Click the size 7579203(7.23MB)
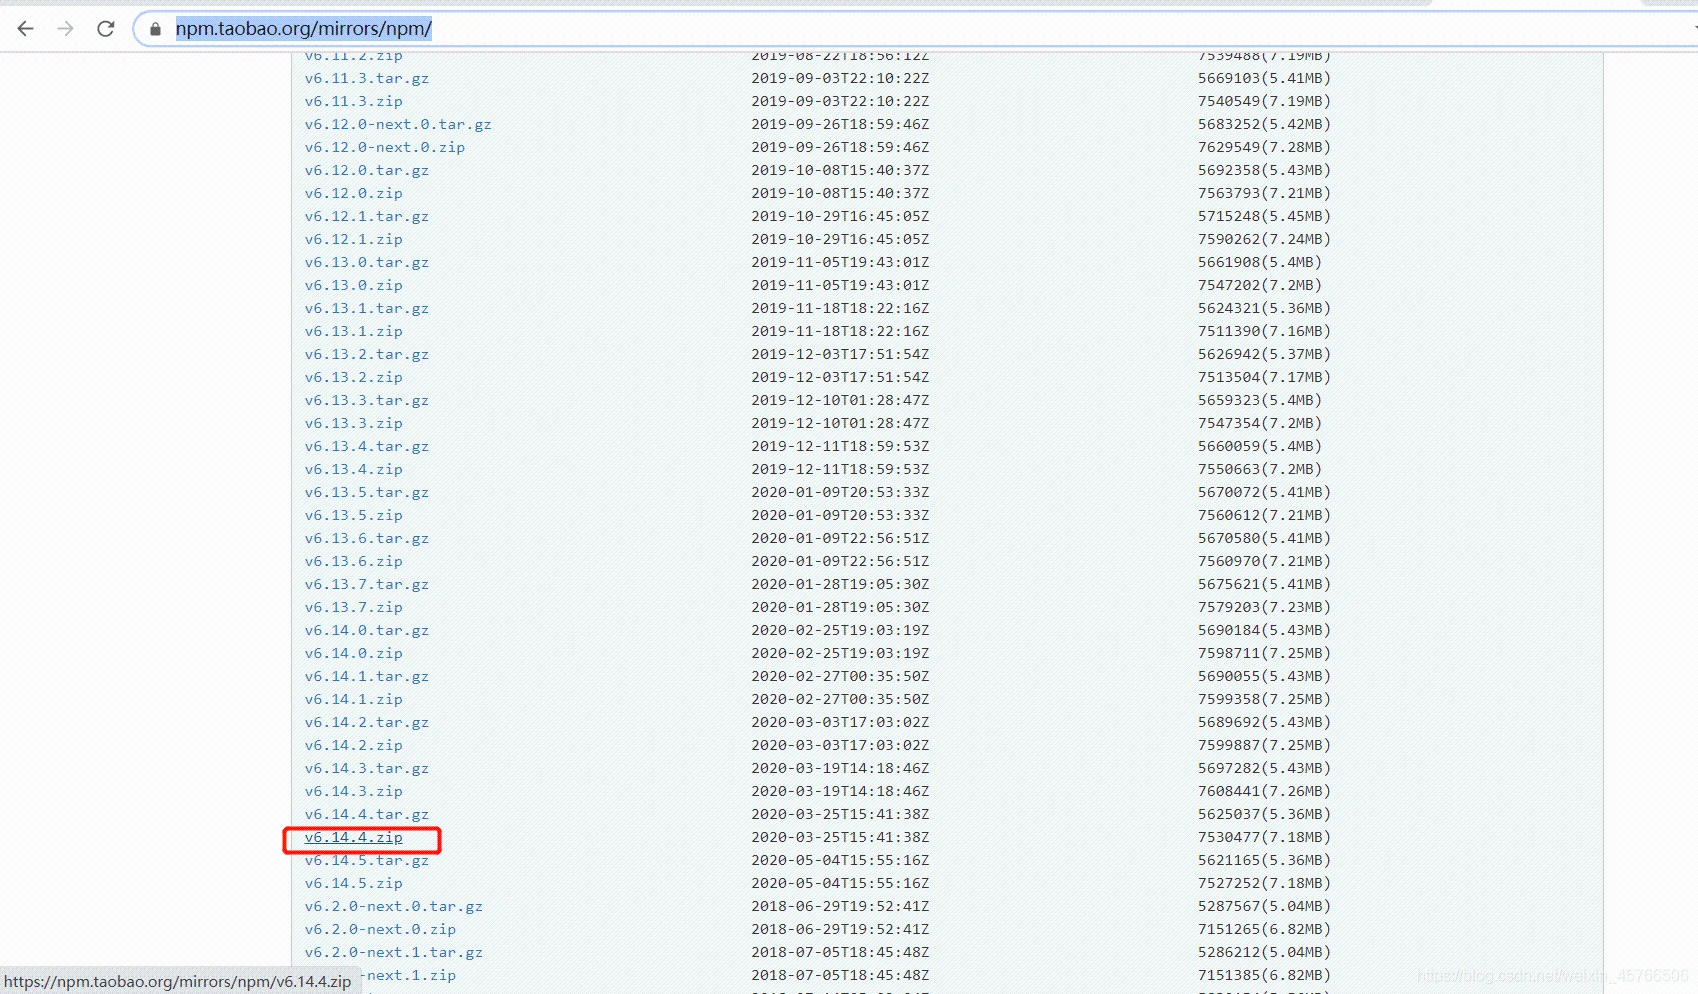 coord(1264,608)
